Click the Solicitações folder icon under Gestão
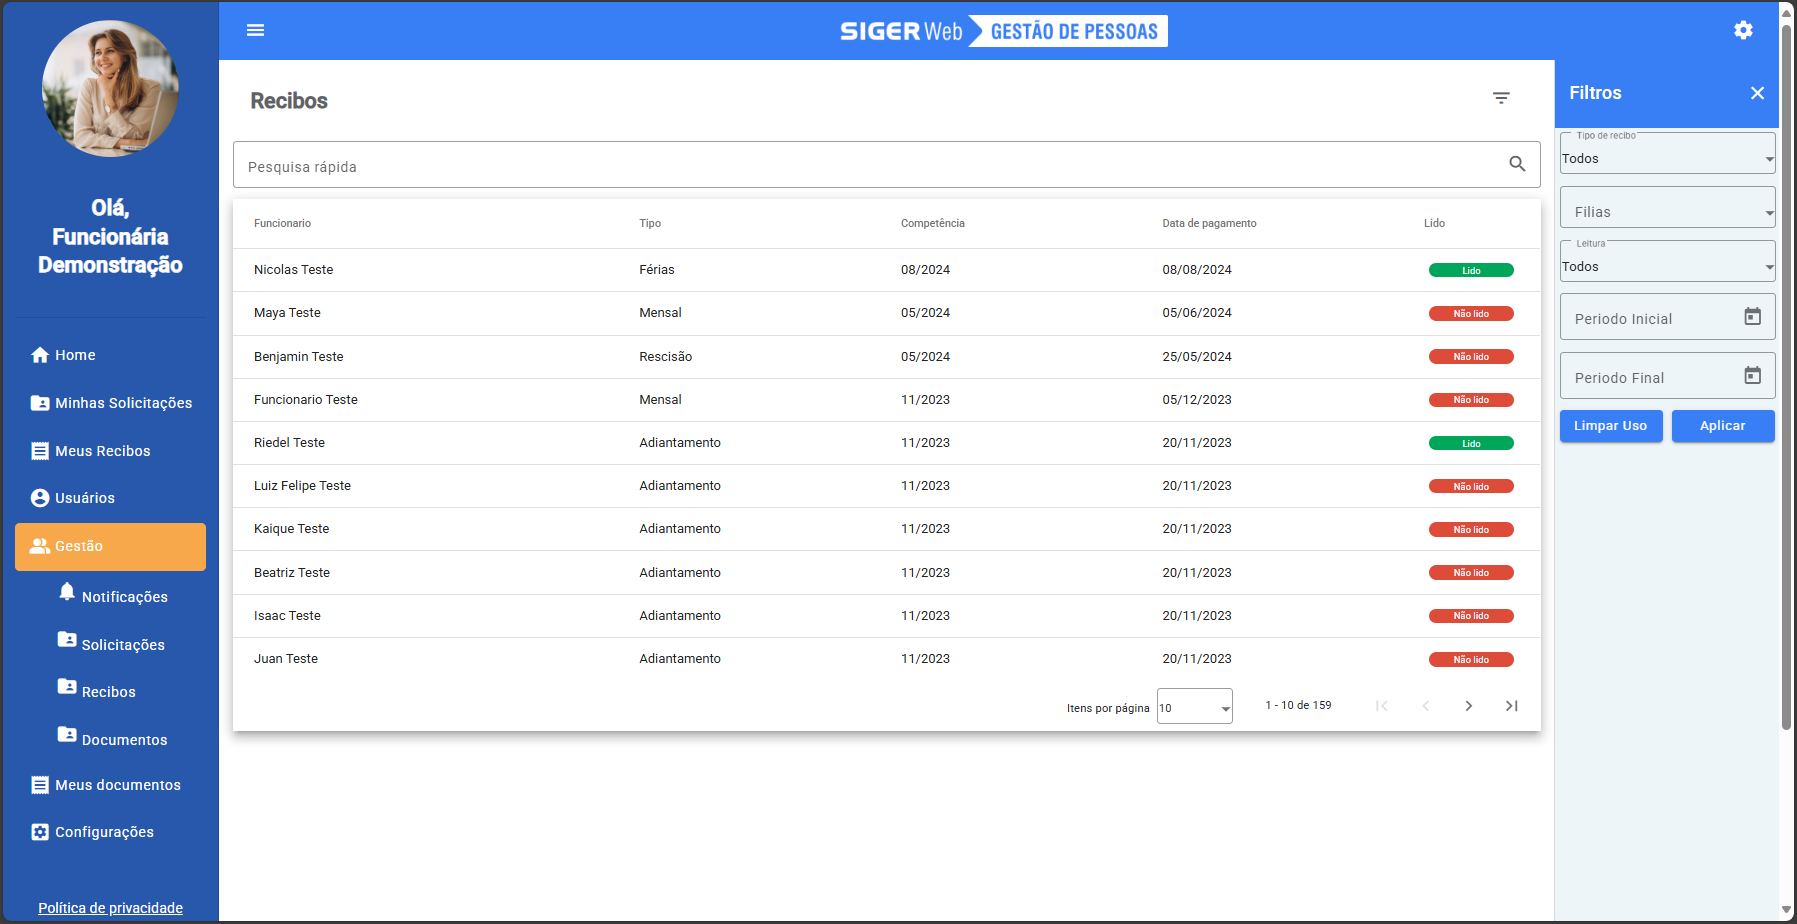 pos(67,640)
